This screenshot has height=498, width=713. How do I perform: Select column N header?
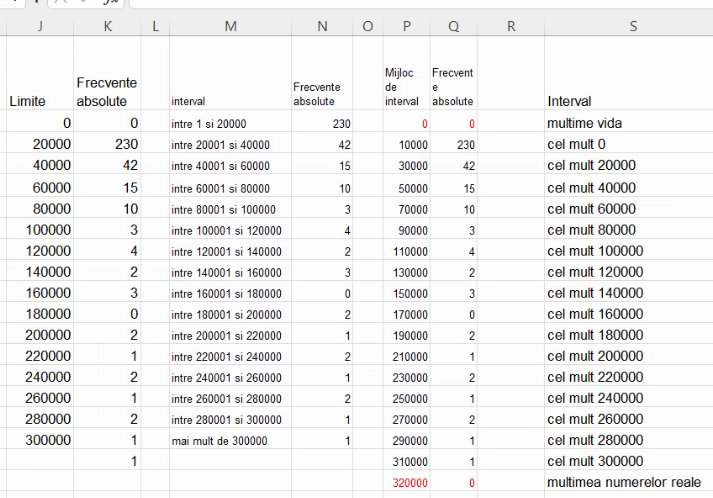coord(322,27)
